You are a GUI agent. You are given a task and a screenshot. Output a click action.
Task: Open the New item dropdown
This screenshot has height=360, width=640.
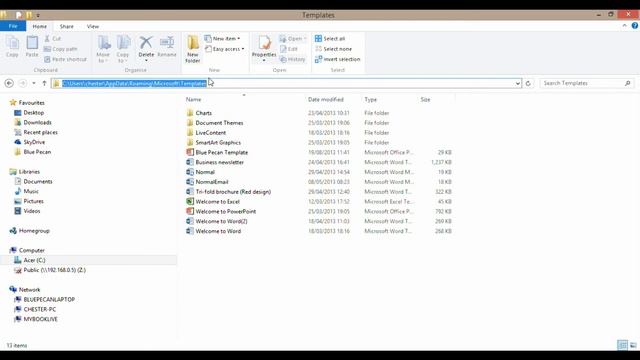(x=222, y=38)
